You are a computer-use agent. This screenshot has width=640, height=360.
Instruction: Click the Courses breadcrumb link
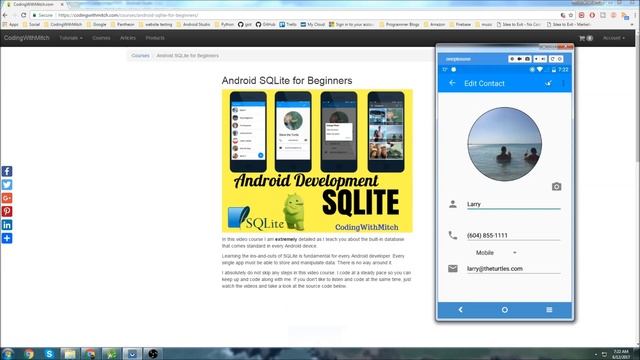(x=140, y=56)
